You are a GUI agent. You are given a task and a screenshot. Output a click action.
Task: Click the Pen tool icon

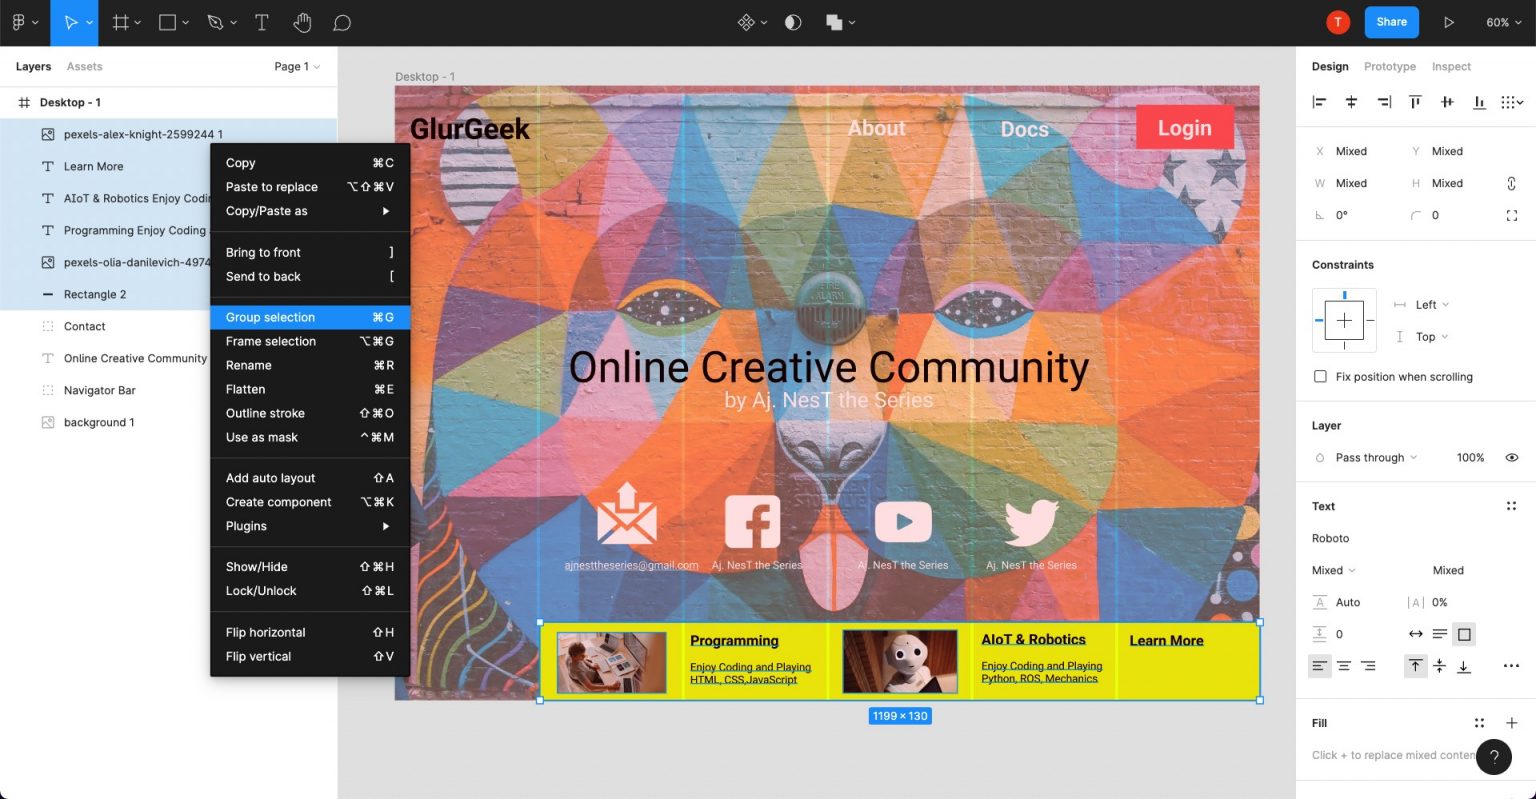pos(215,22)
